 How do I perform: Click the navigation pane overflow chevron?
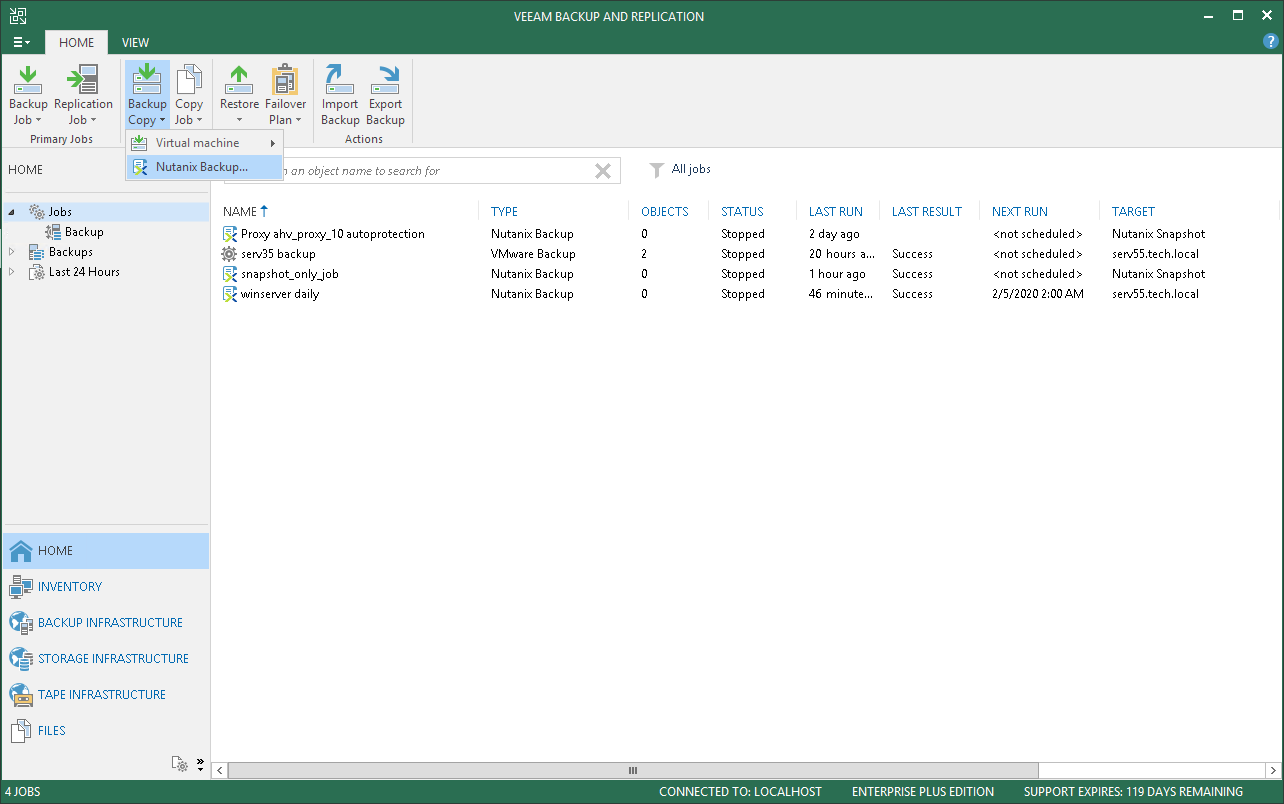coord(200,764)
